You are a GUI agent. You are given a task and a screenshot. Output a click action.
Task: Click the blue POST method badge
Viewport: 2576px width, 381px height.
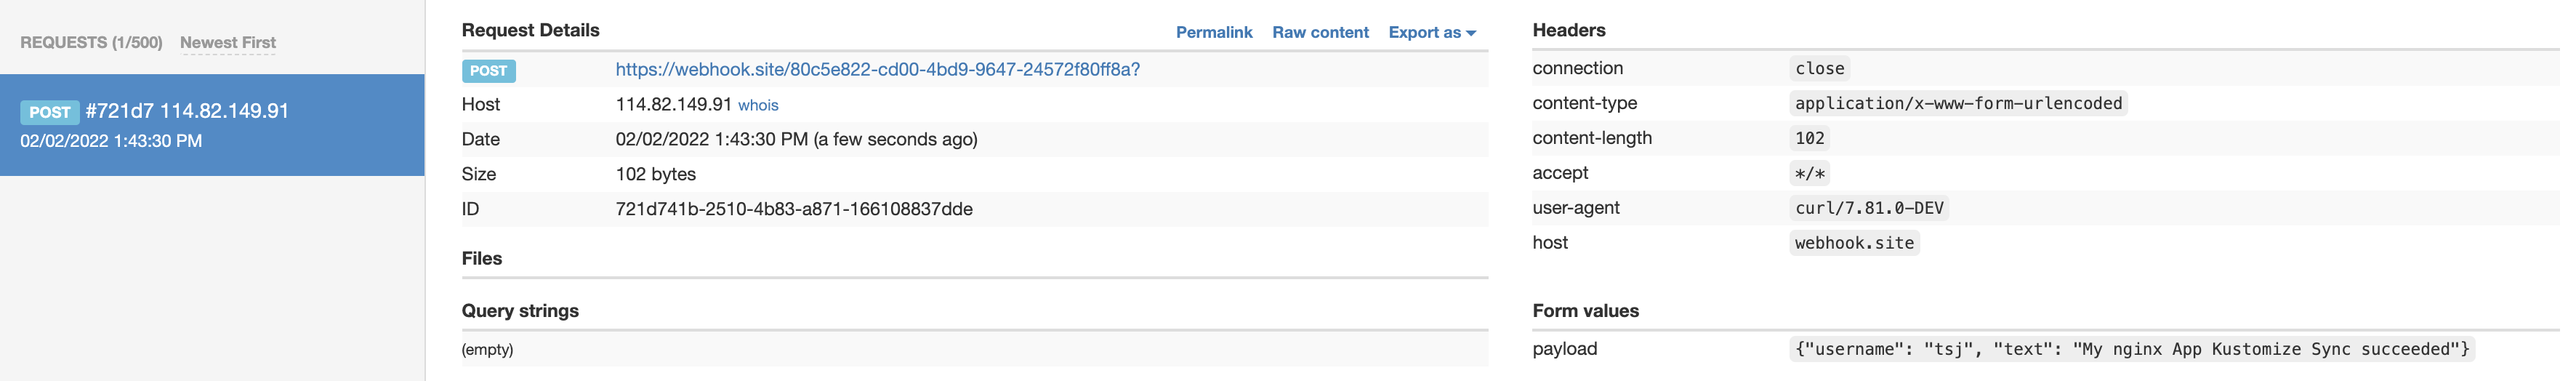[x=488, y=70]
